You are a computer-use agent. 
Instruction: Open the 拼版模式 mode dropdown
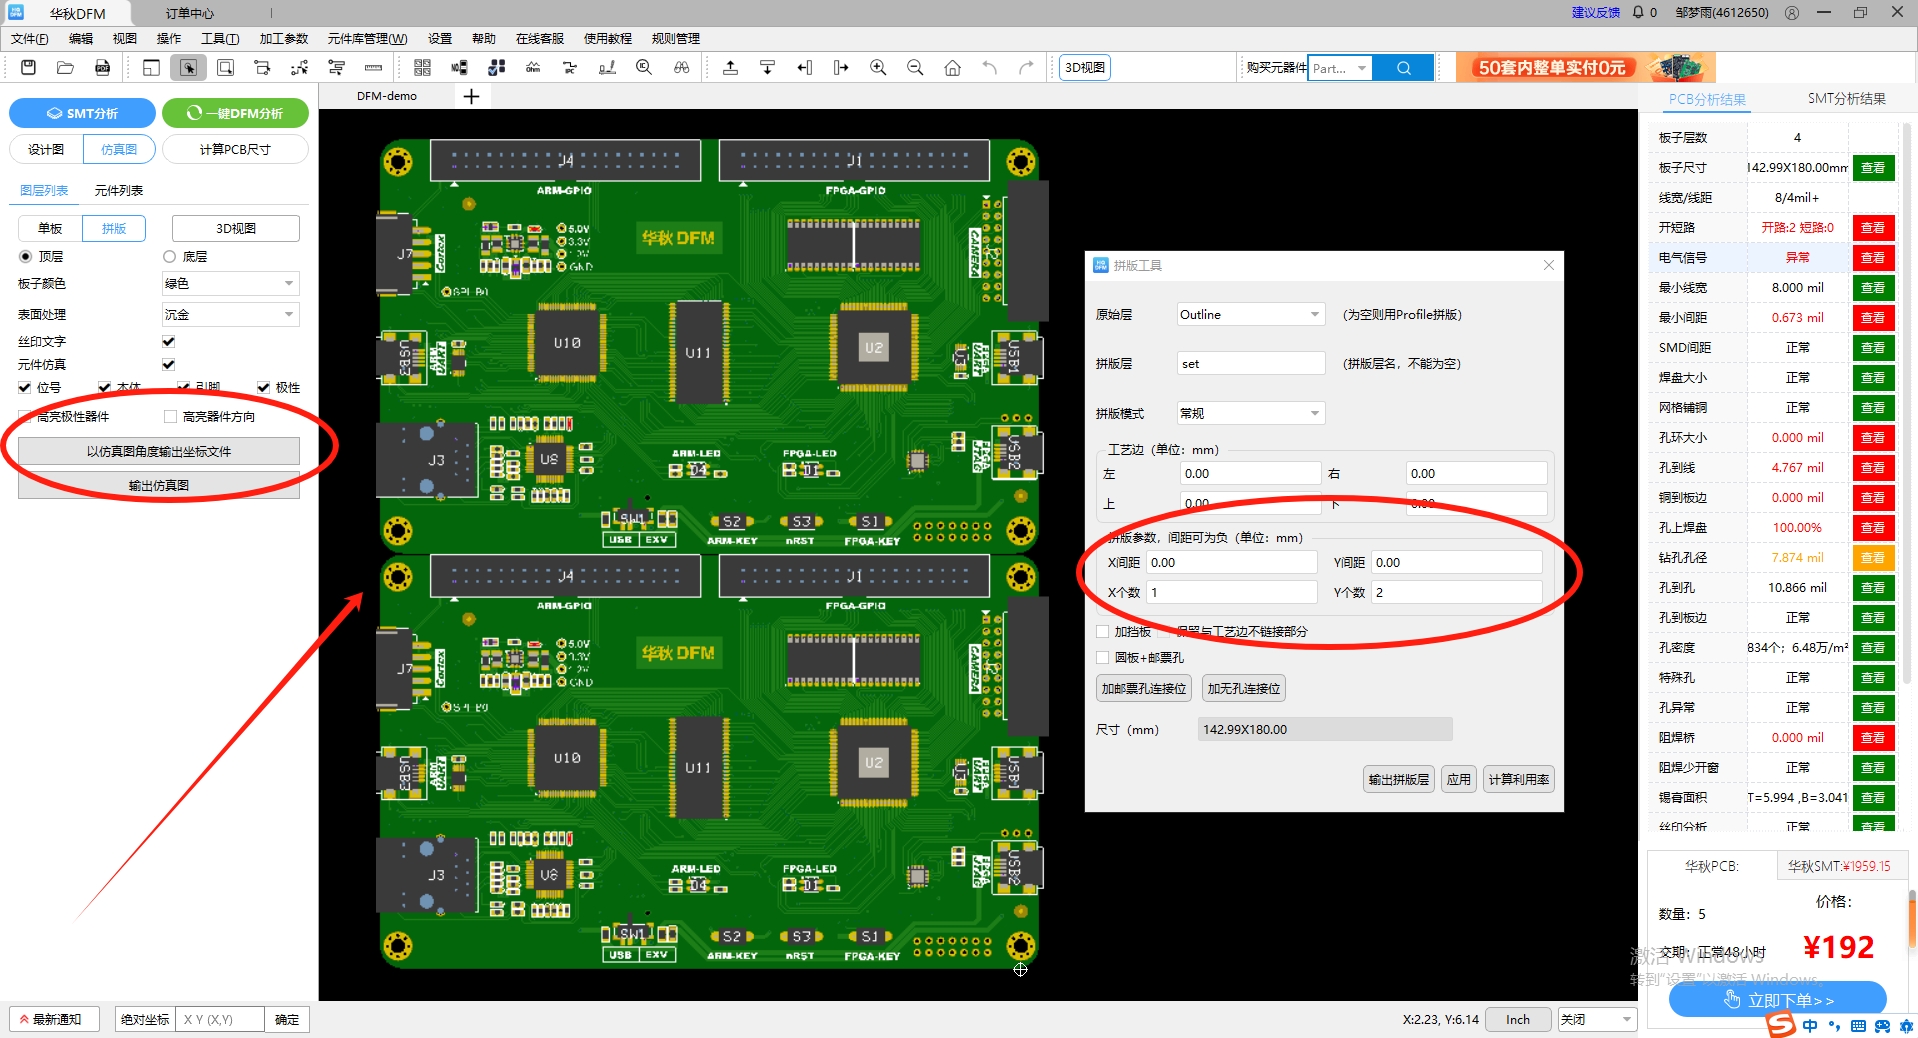[1250, 414]
